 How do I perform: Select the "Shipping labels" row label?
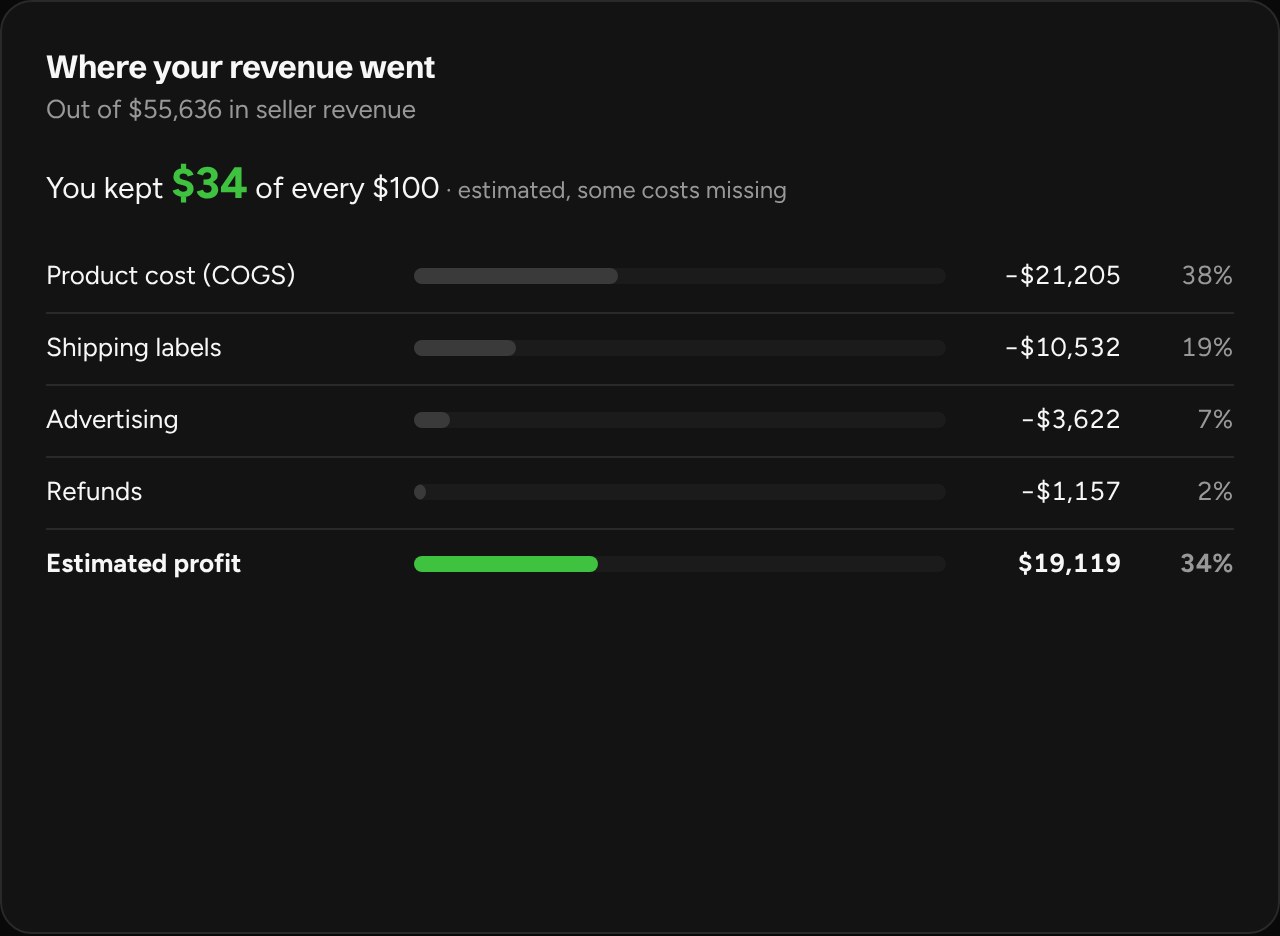tap(134, 348)
